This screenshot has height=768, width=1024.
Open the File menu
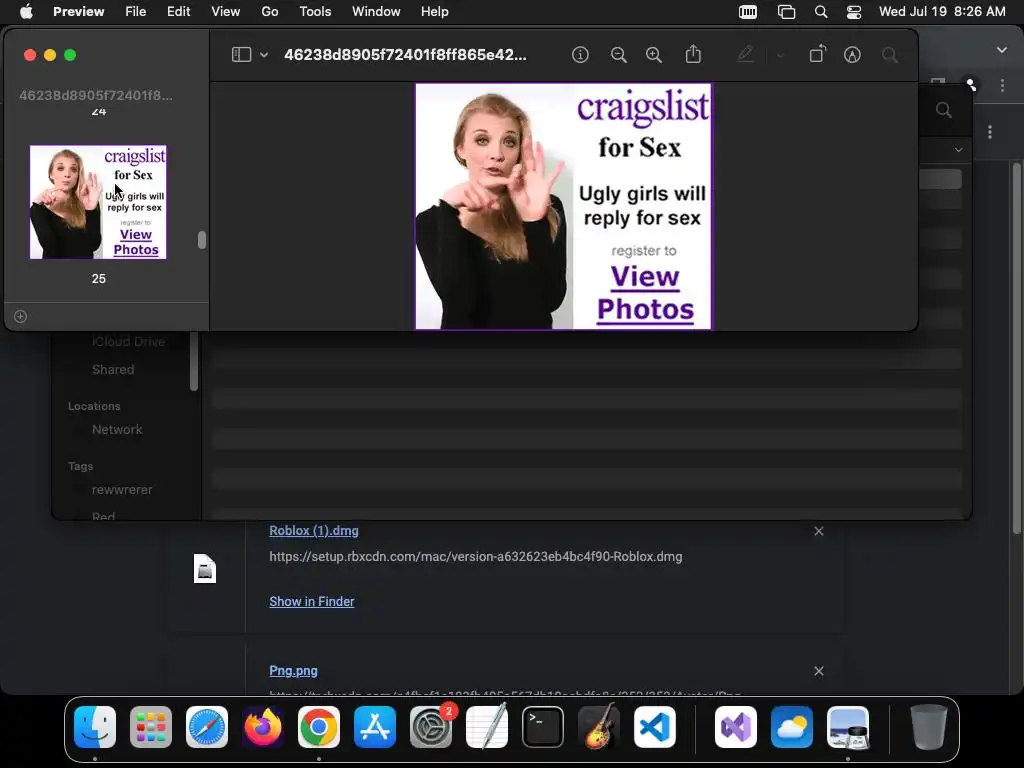[135, 11]
